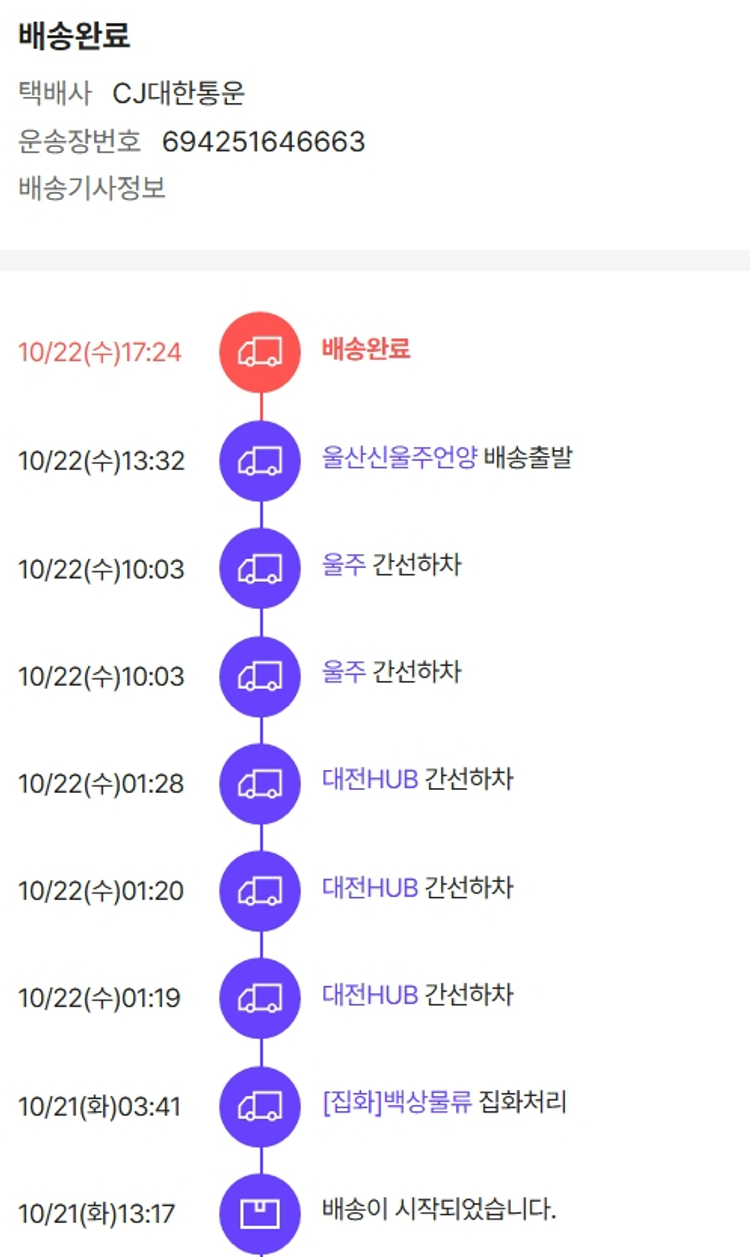Tap the truck icon for the 01:28 대전HUB entry
Image resolution: width=750 pixels, height=1257 pixels.
pyautogui.click(x=260, y=784)
